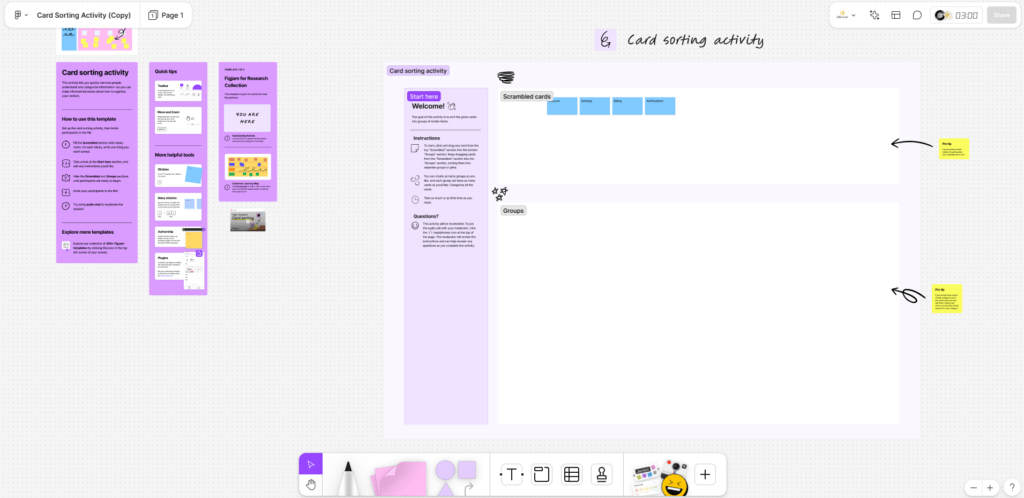1024x498 pixels.
Task: Click the sticky note icon in Instructions
Action: tap(415, 149)
